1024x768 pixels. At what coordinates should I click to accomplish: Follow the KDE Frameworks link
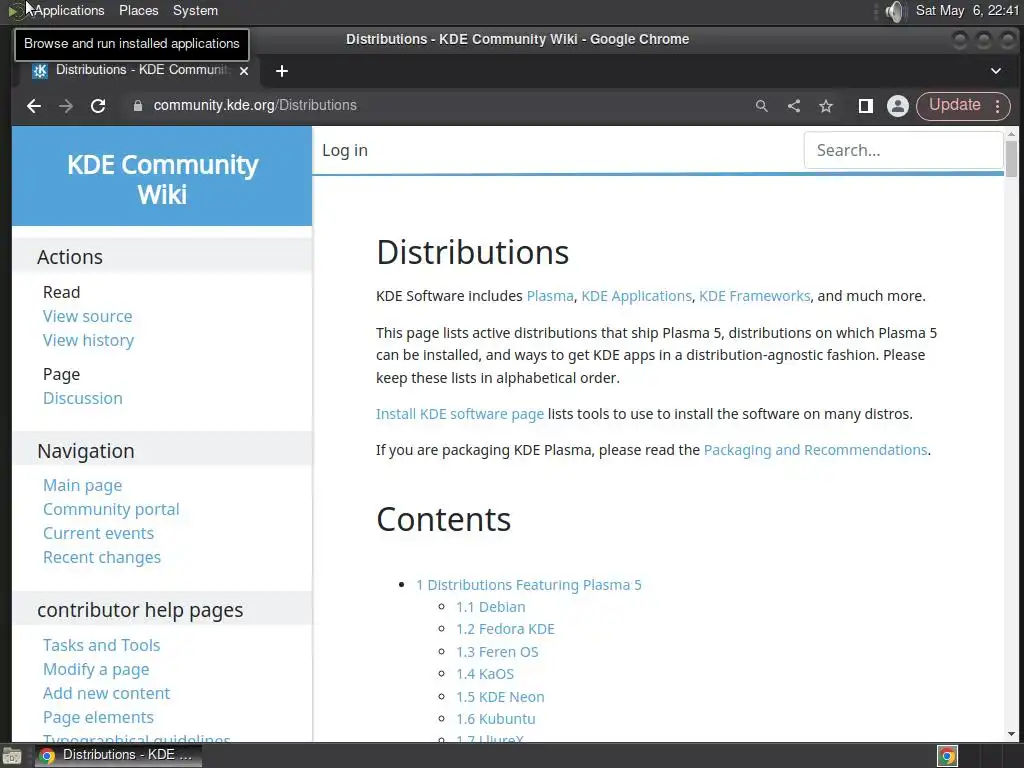[x=754, y=296]
